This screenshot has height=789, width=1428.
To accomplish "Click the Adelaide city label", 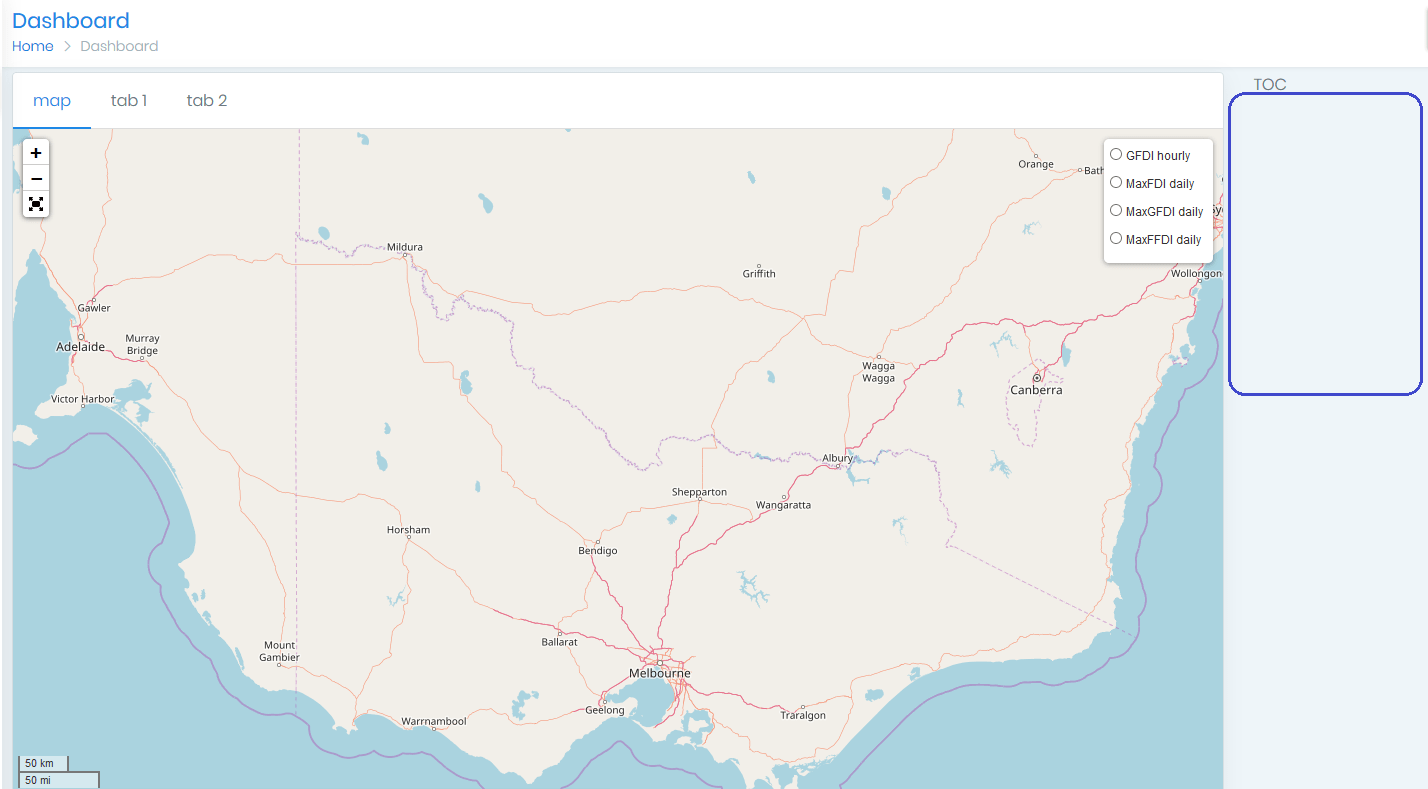I will coord(80,347).
